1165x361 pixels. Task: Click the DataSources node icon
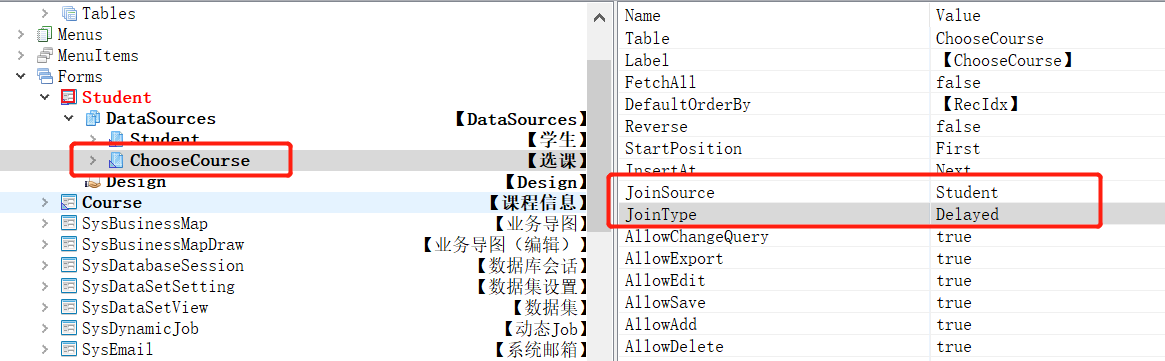pyautogui.click(x=93, y=119)
